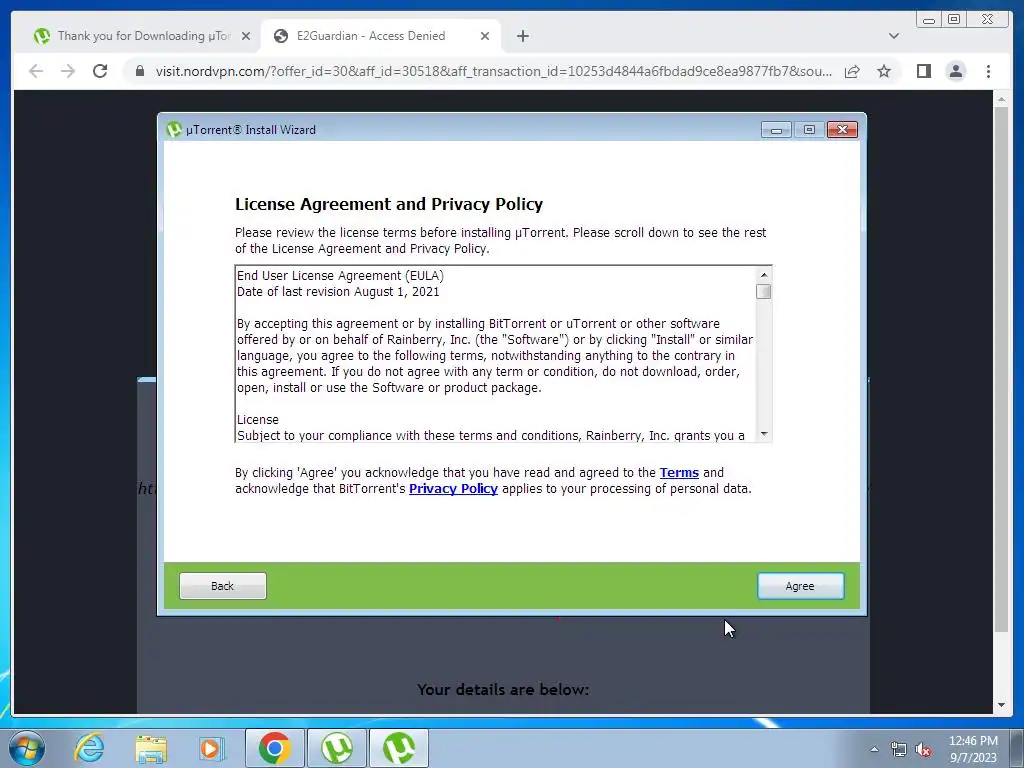
Task: Open a new Chrome tab
Action: click(x=522, y=36)
